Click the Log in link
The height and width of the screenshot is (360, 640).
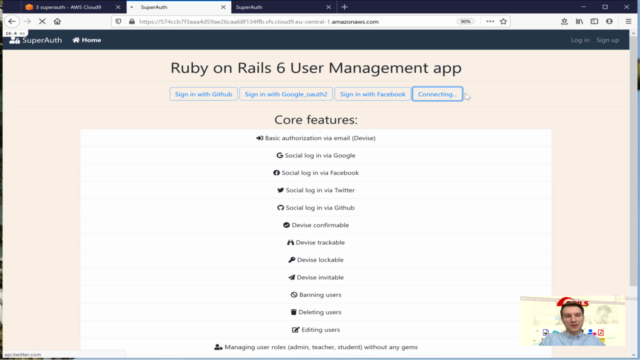[580, 40]
